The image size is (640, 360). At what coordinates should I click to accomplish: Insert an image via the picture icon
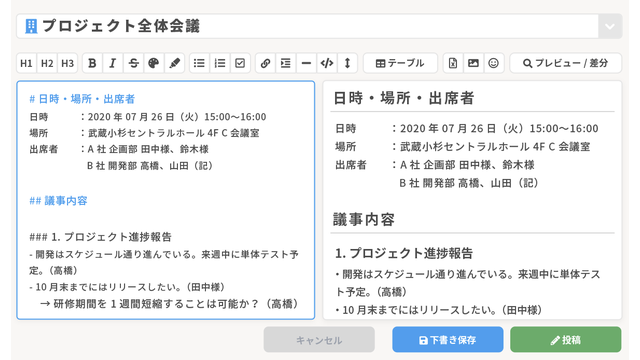click(x=473, y=63)
